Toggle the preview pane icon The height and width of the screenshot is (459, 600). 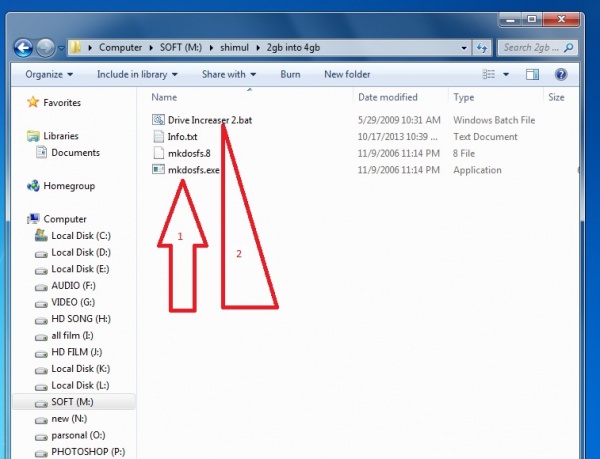532,74
